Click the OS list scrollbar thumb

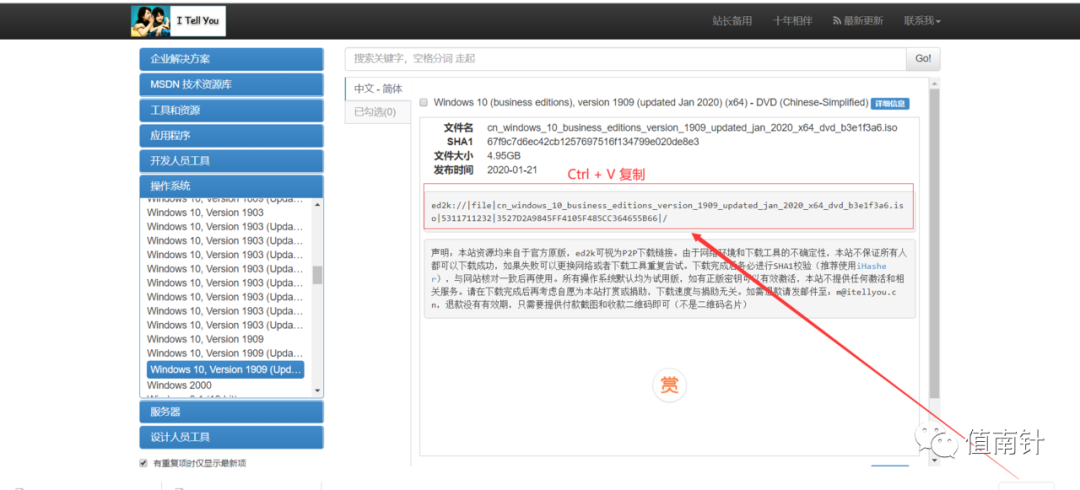(318, 276)
